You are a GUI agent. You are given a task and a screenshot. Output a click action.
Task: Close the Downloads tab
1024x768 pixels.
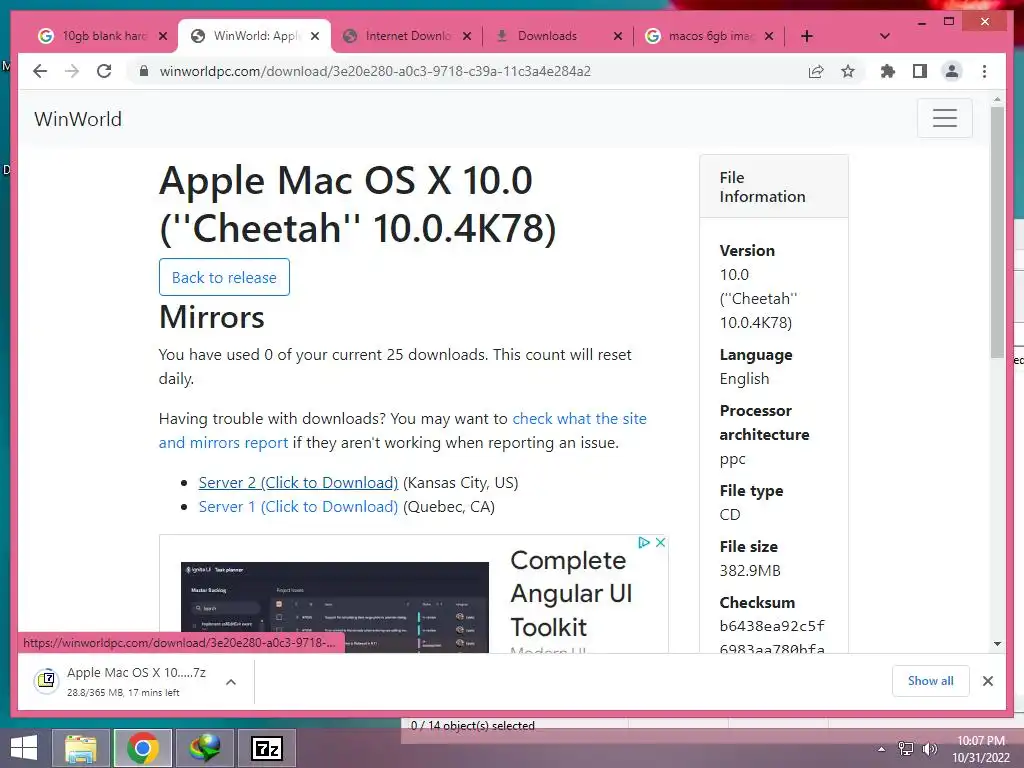pyautogui.click(x=618, y=36)
